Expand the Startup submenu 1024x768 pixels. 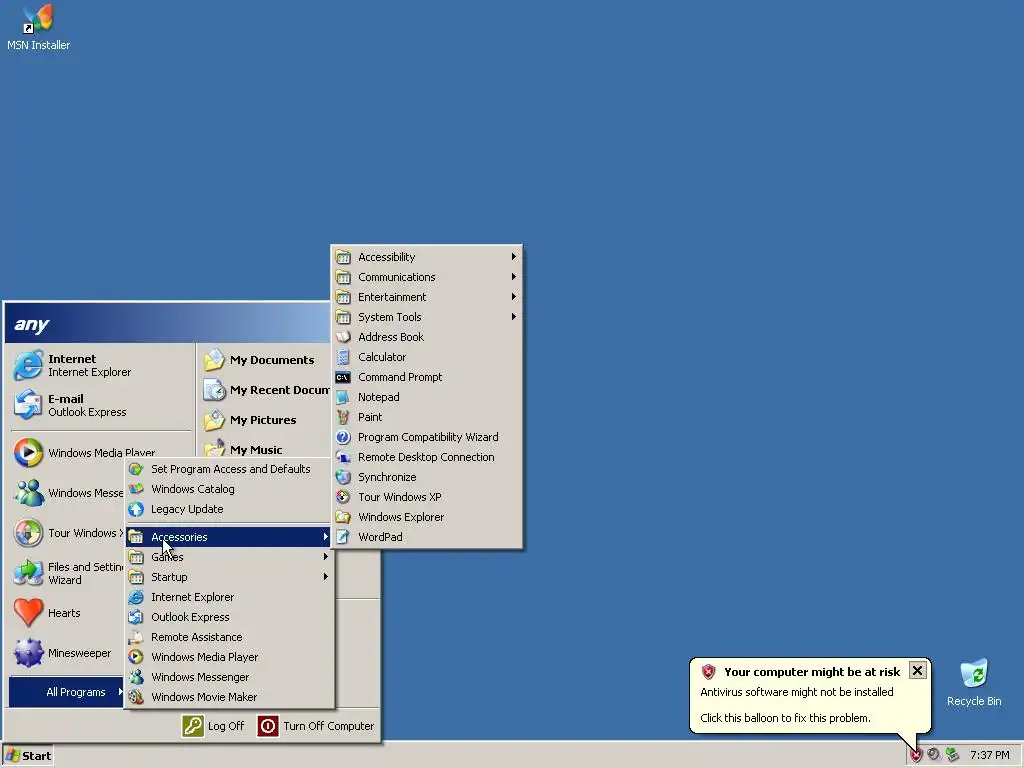(x=229, y=577)
